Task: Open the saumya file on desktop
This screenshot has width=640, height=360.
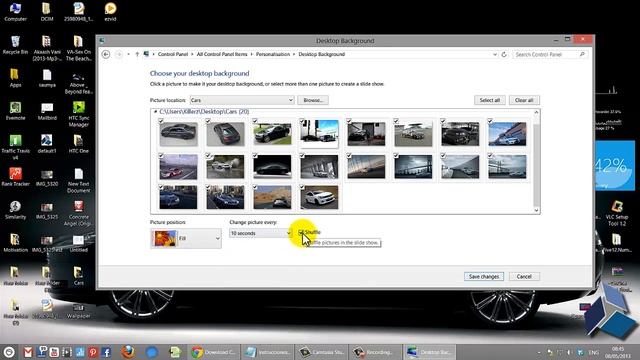Action: (x=47, y=78)
